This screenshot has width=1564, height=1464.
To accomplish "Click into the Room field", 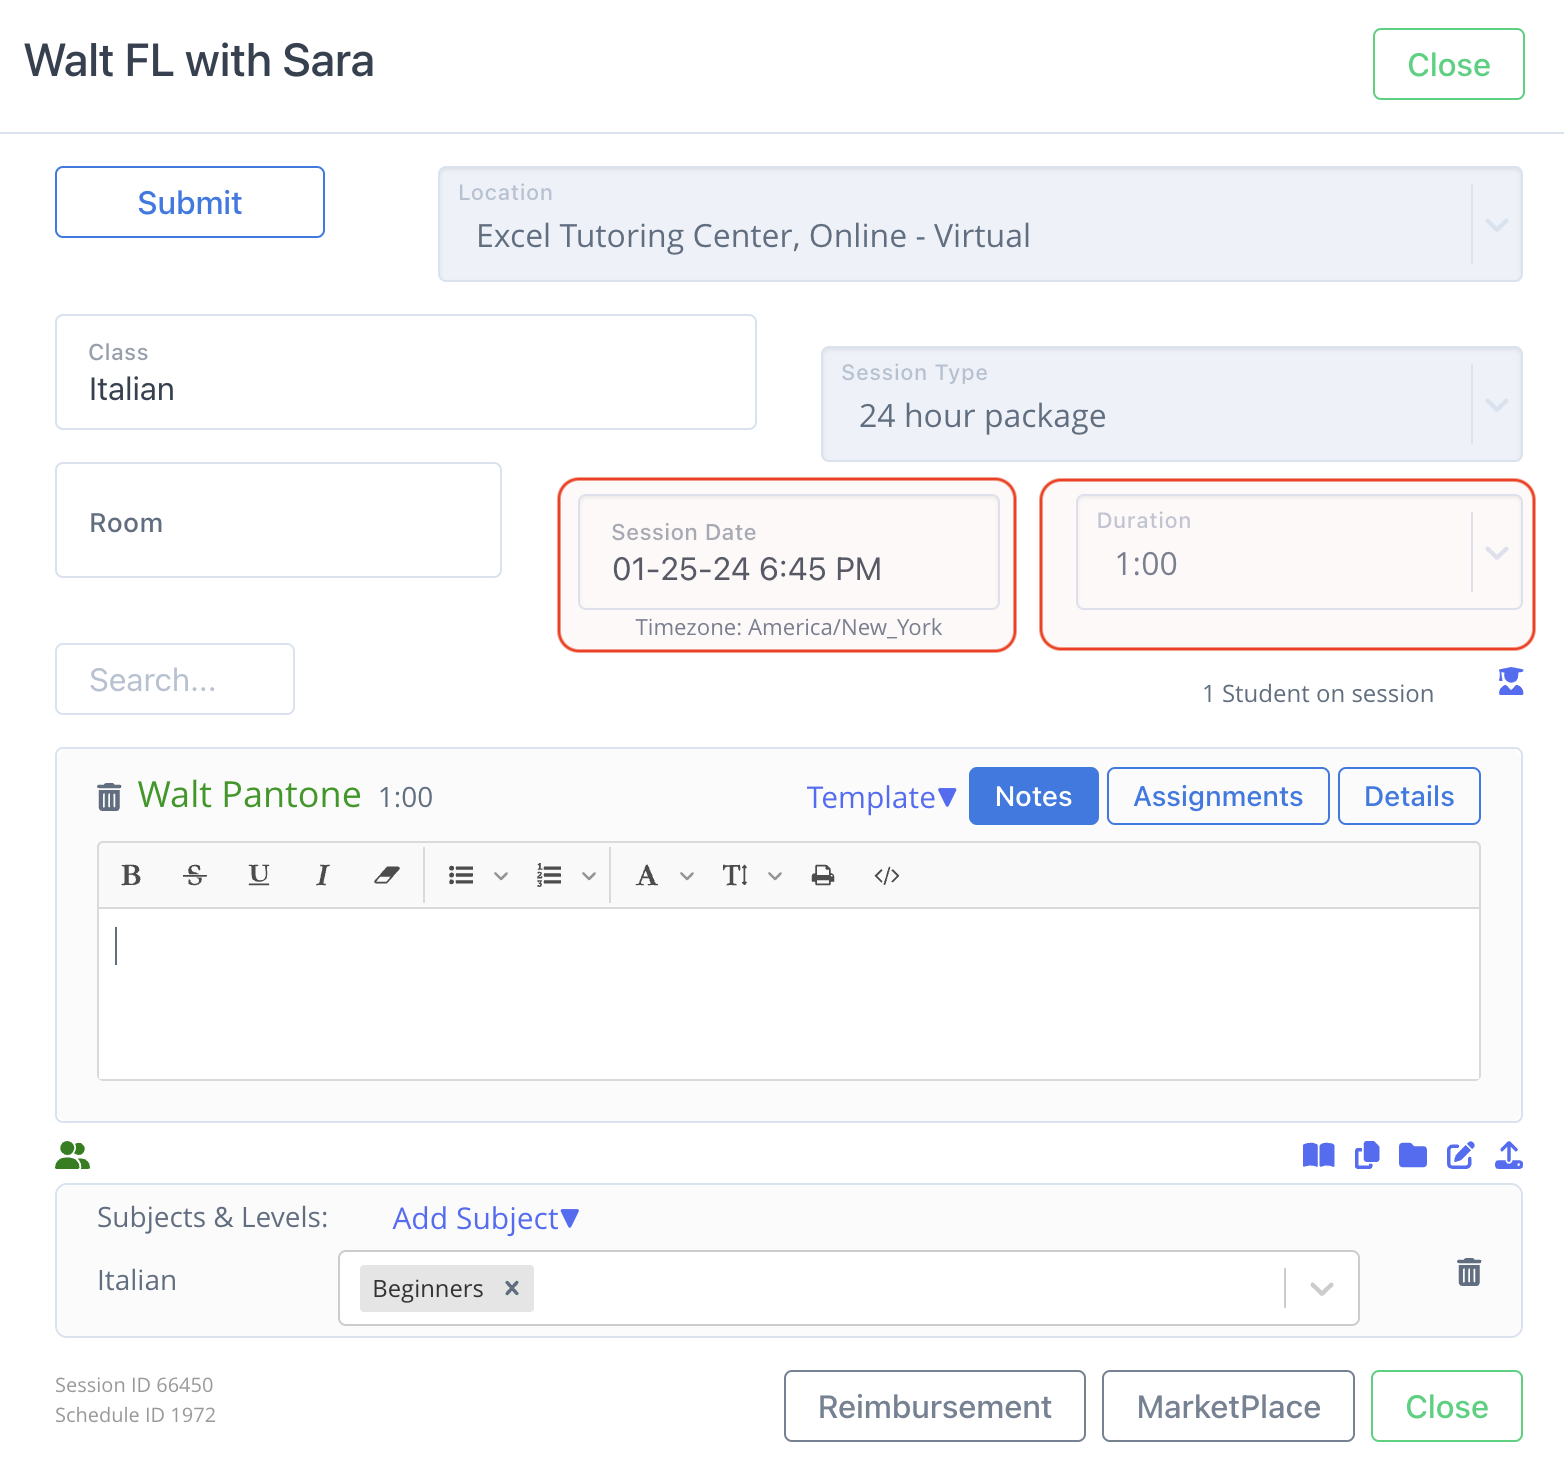I will pos(278,520).
